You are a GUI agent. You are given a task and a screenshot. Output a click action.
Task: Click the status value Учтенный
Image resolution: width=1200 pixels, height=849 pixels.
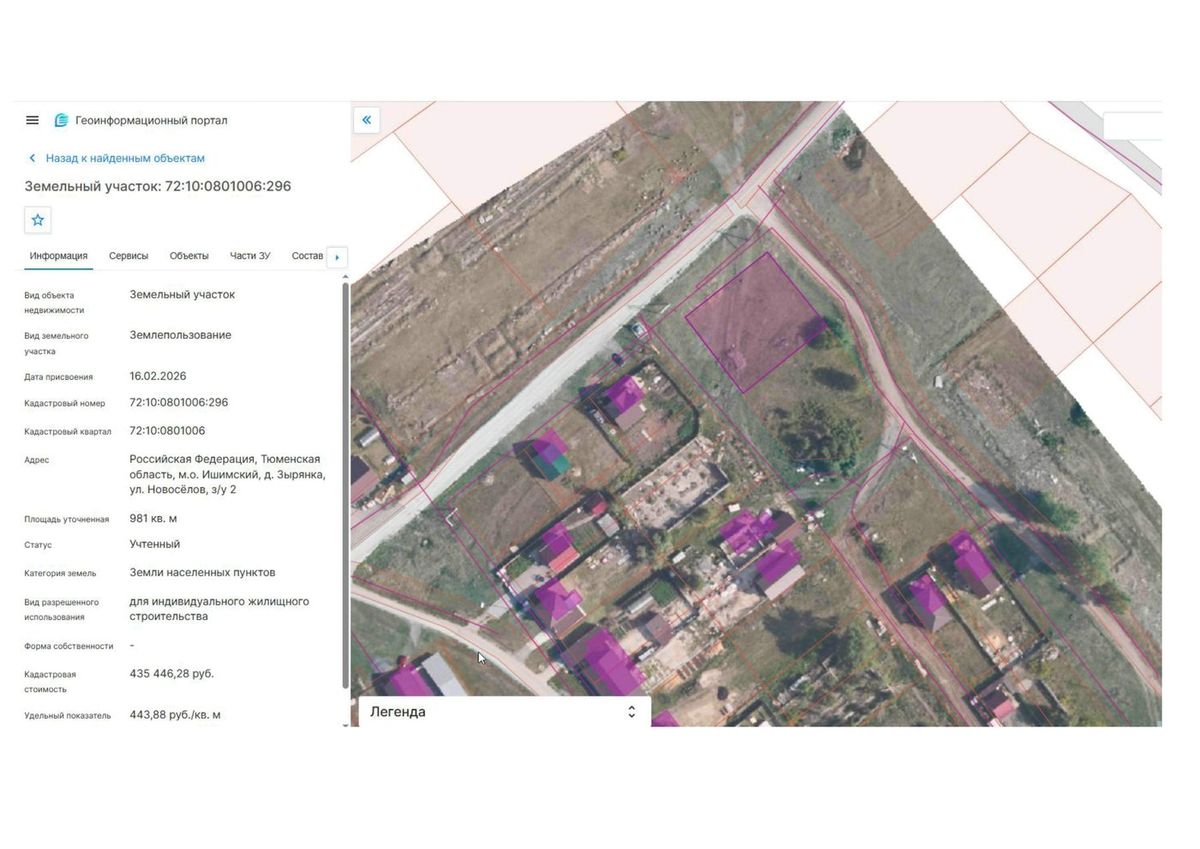(x=155, y=544)
